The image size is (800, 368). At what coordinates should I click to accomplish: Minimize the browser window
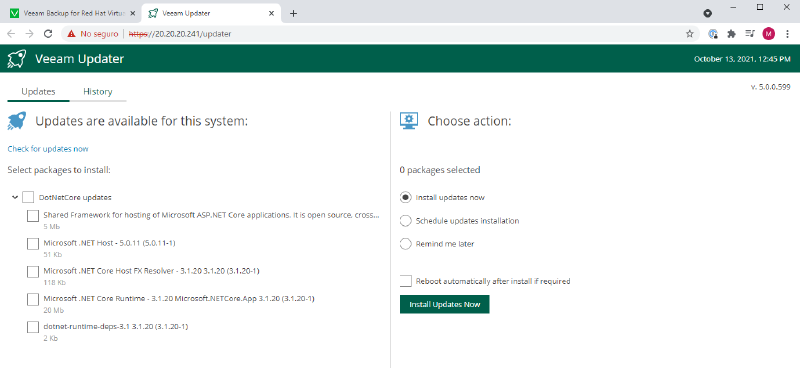click(x=733, y=7)
